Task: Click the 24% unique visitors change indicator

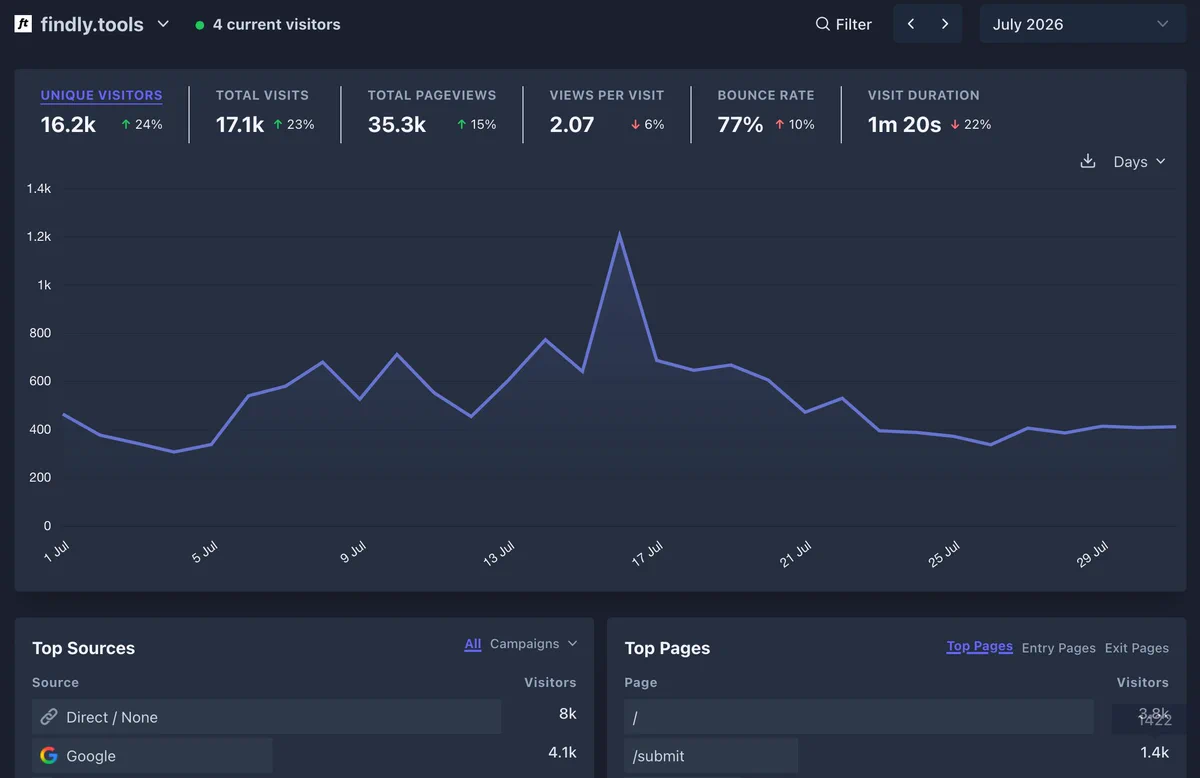Action: (141, 125)
